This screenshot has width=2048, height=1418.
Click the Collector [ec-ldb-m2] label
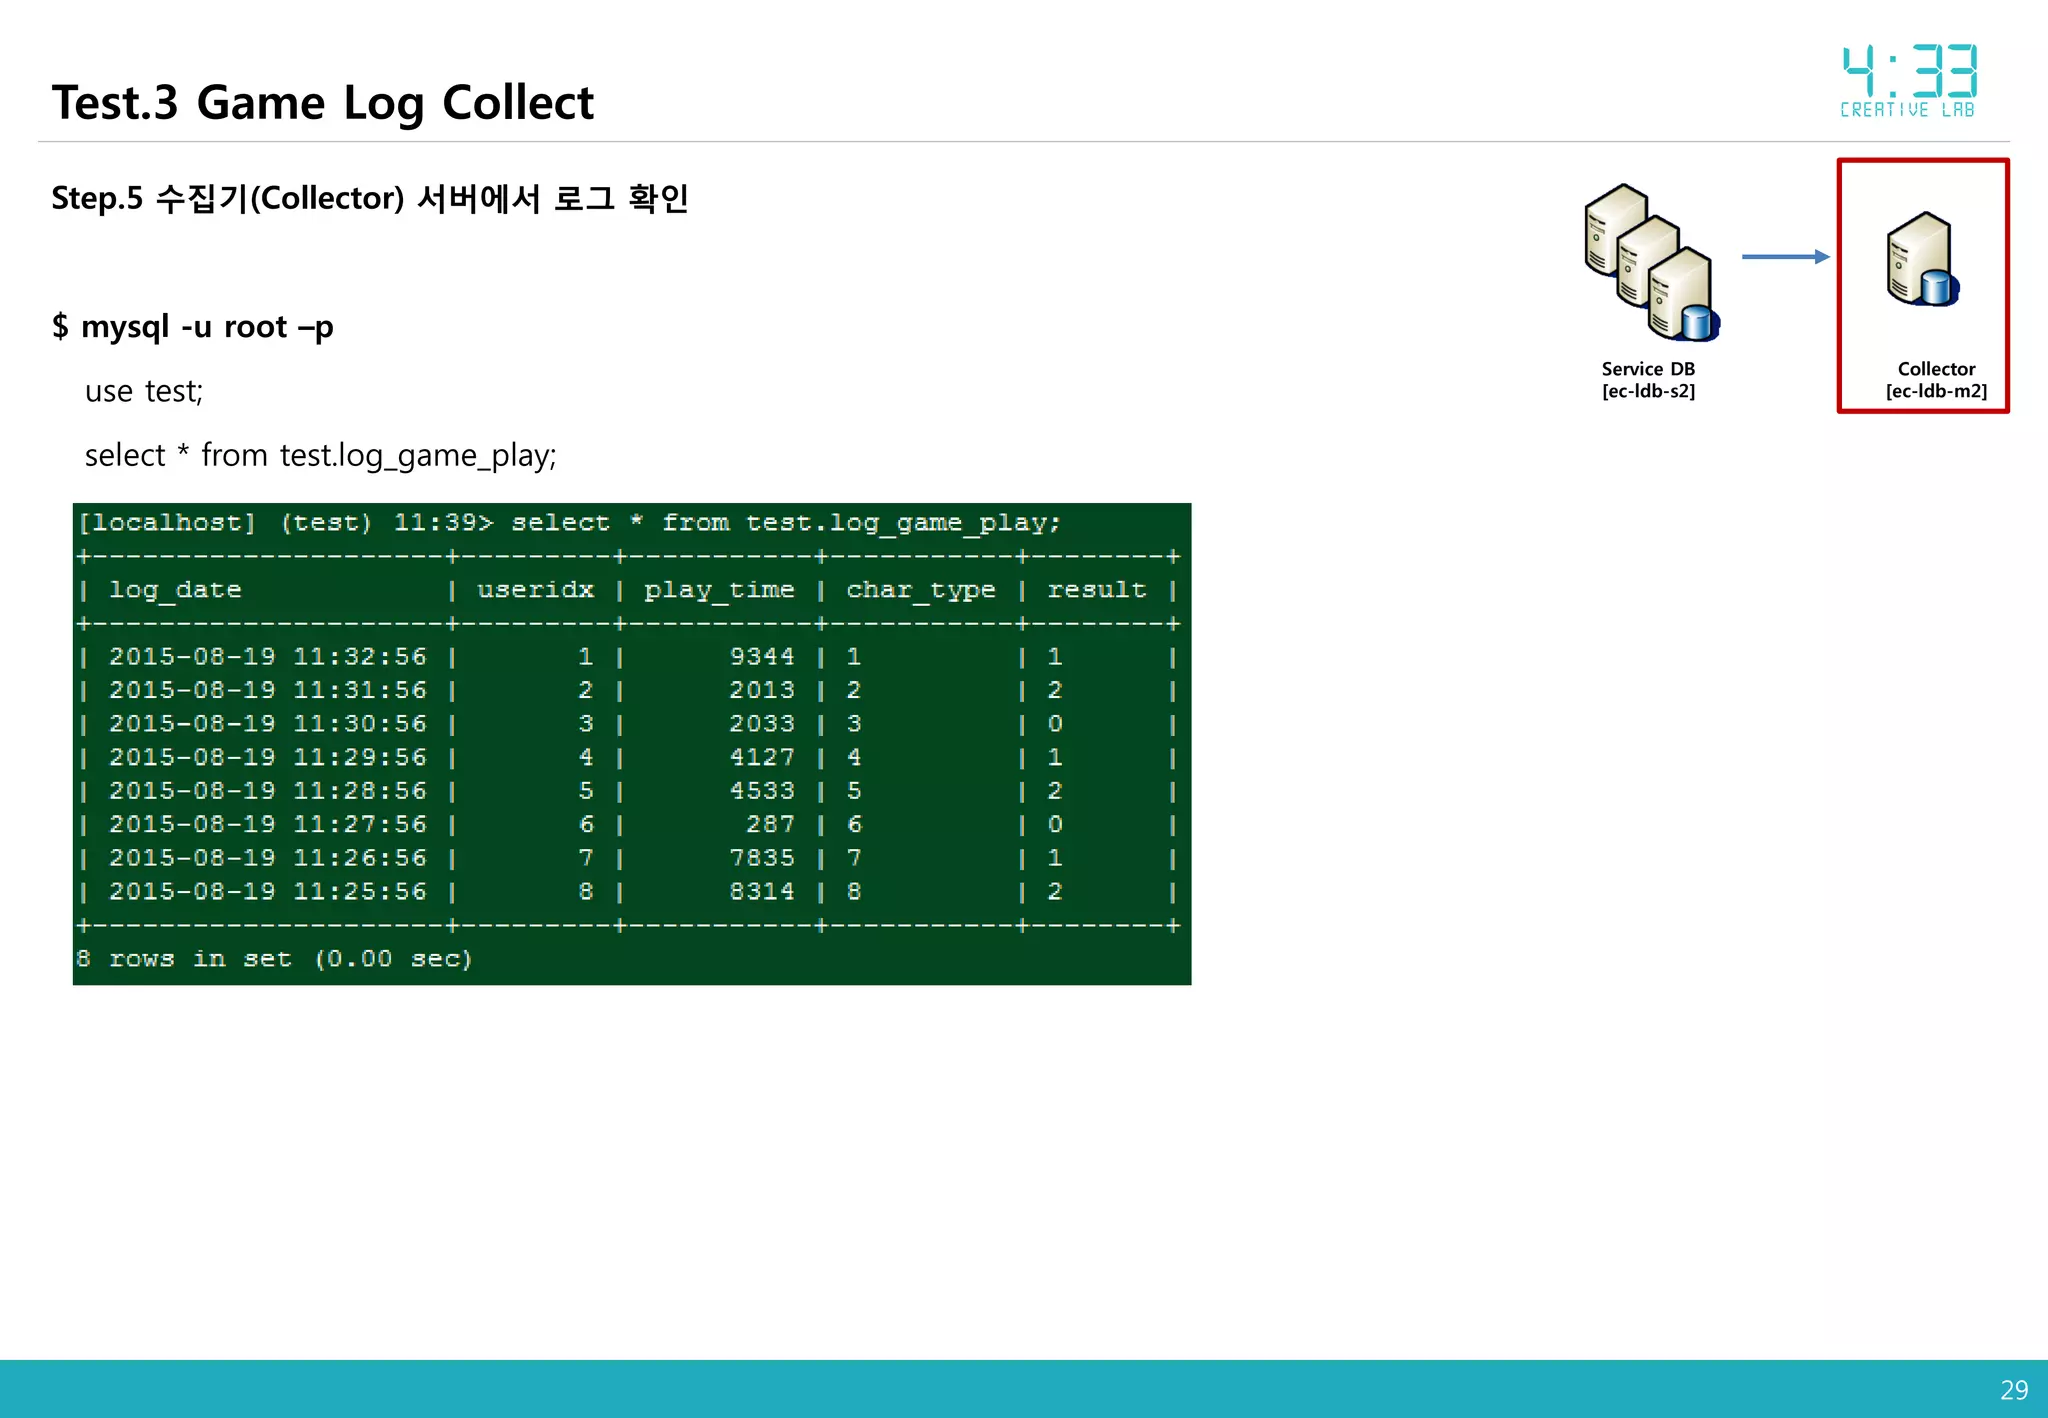(1935, 380)
